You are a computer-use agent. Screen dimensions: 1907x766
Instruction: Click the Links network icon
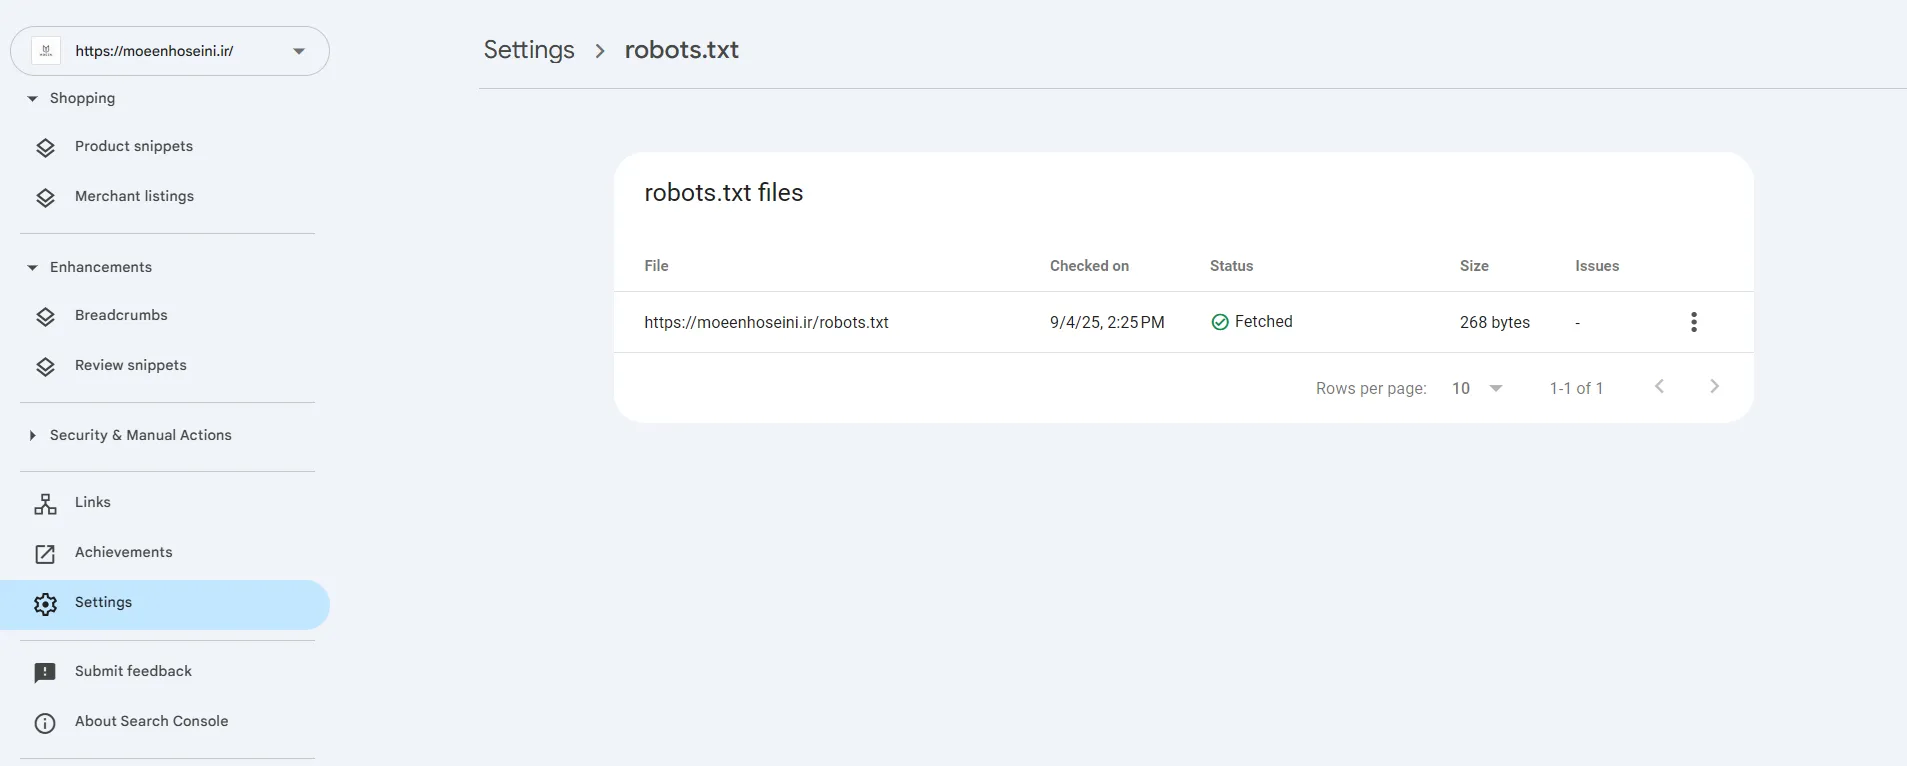coord(45,504)
